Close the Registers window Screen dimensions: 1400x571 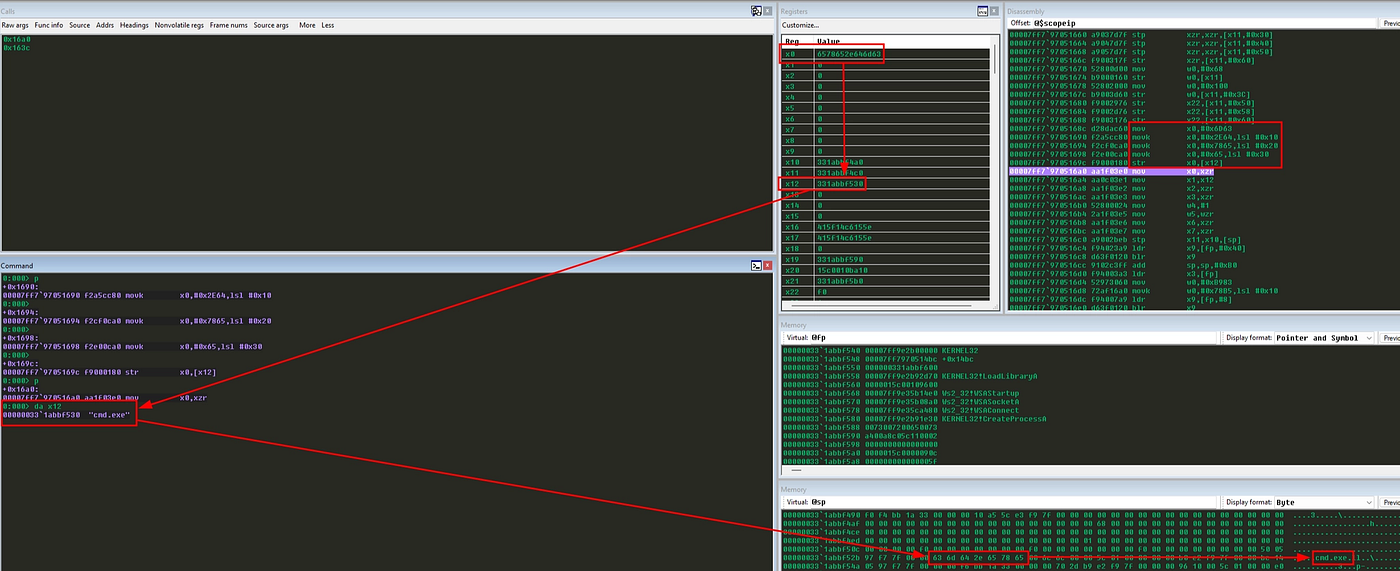tap(995, 10)
